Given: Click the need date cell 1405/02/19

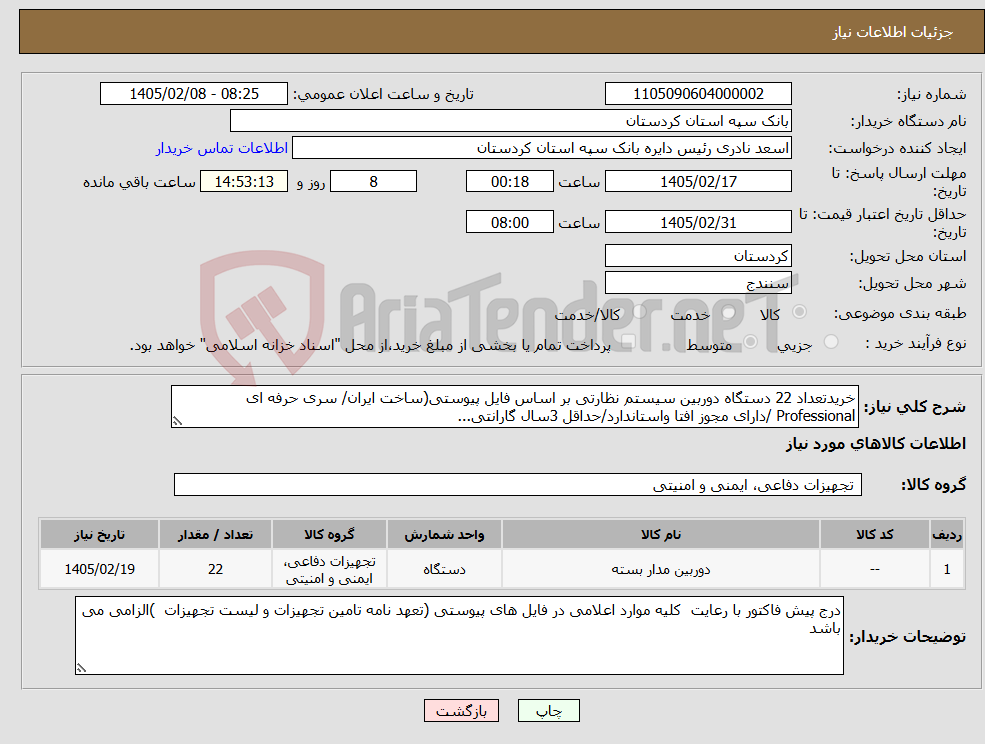Looking at the screenshot, I should 99,569.
